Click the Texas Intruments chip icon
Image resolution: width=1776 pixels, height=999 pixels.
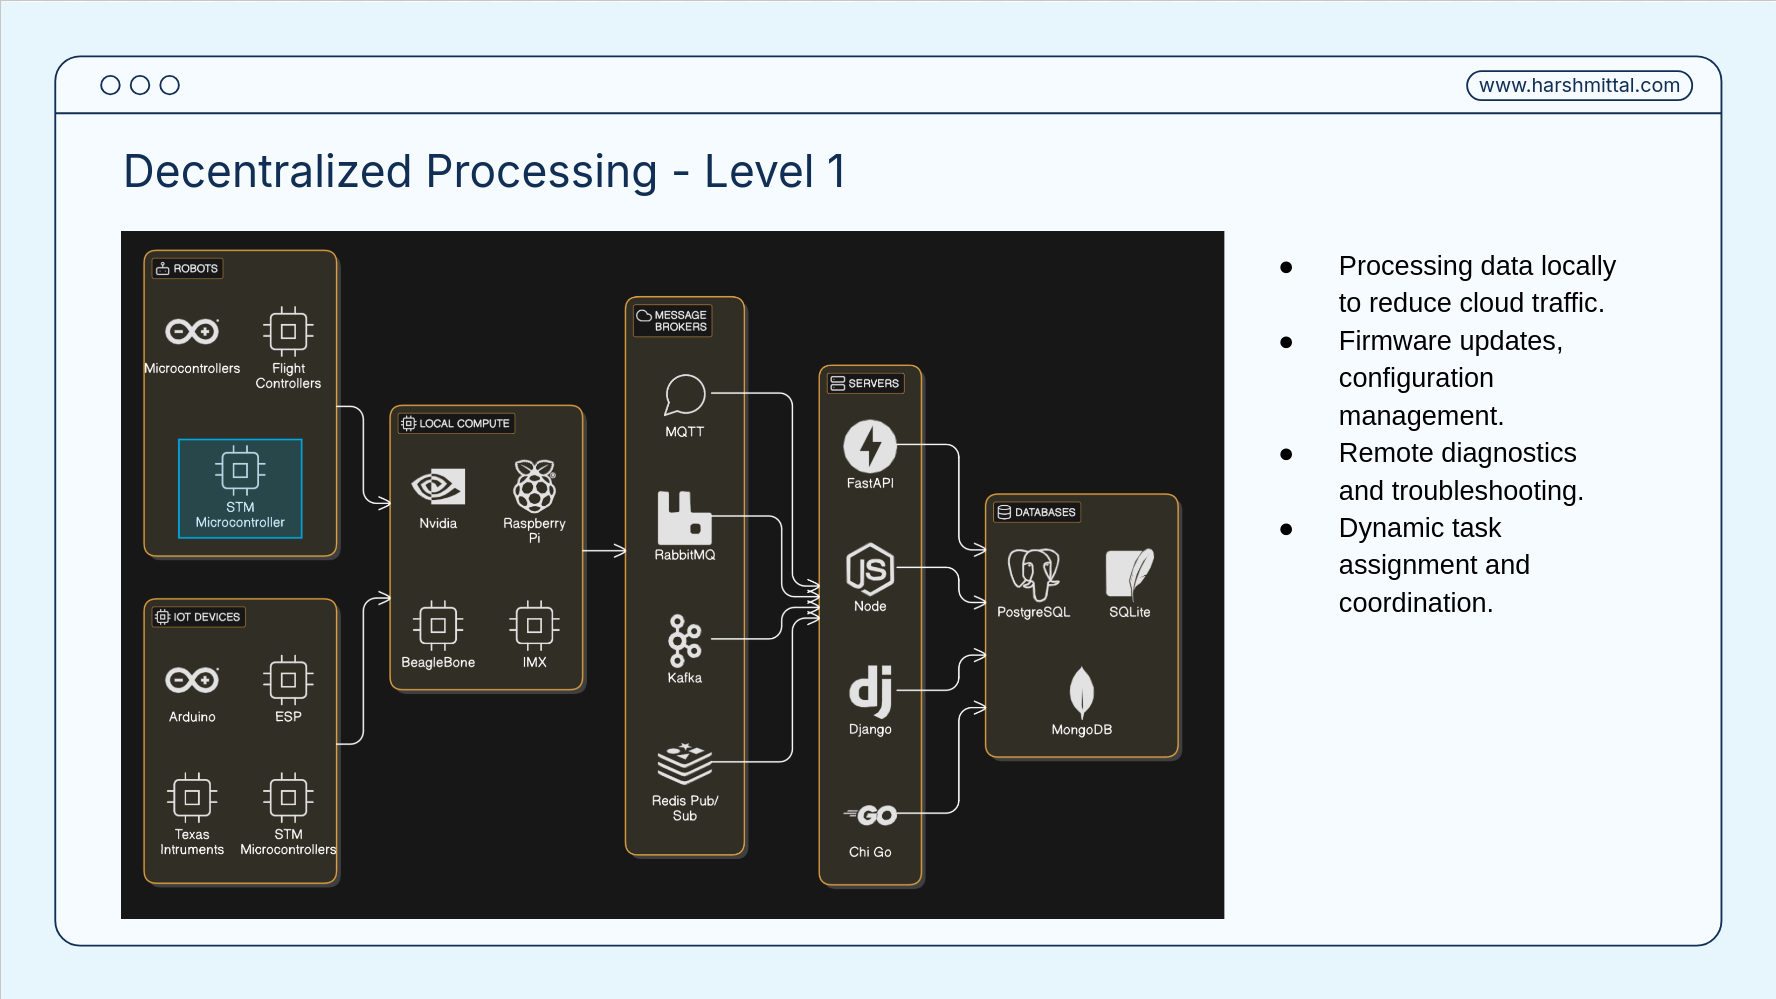point(192,797)
